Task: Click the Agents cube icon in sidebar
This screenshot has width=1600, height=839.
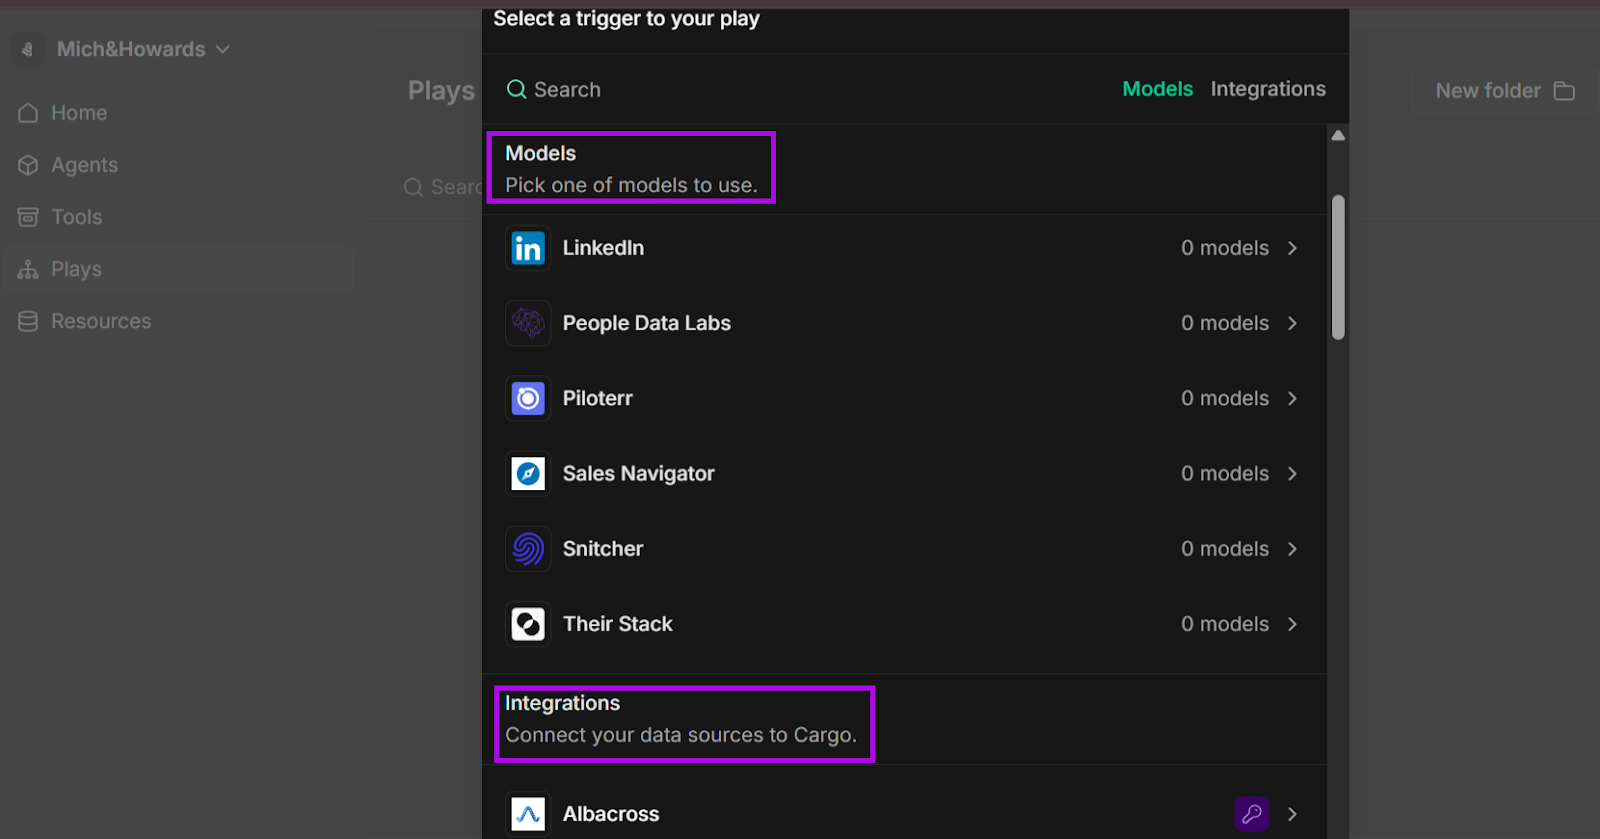Action: [x=28, y=165]
